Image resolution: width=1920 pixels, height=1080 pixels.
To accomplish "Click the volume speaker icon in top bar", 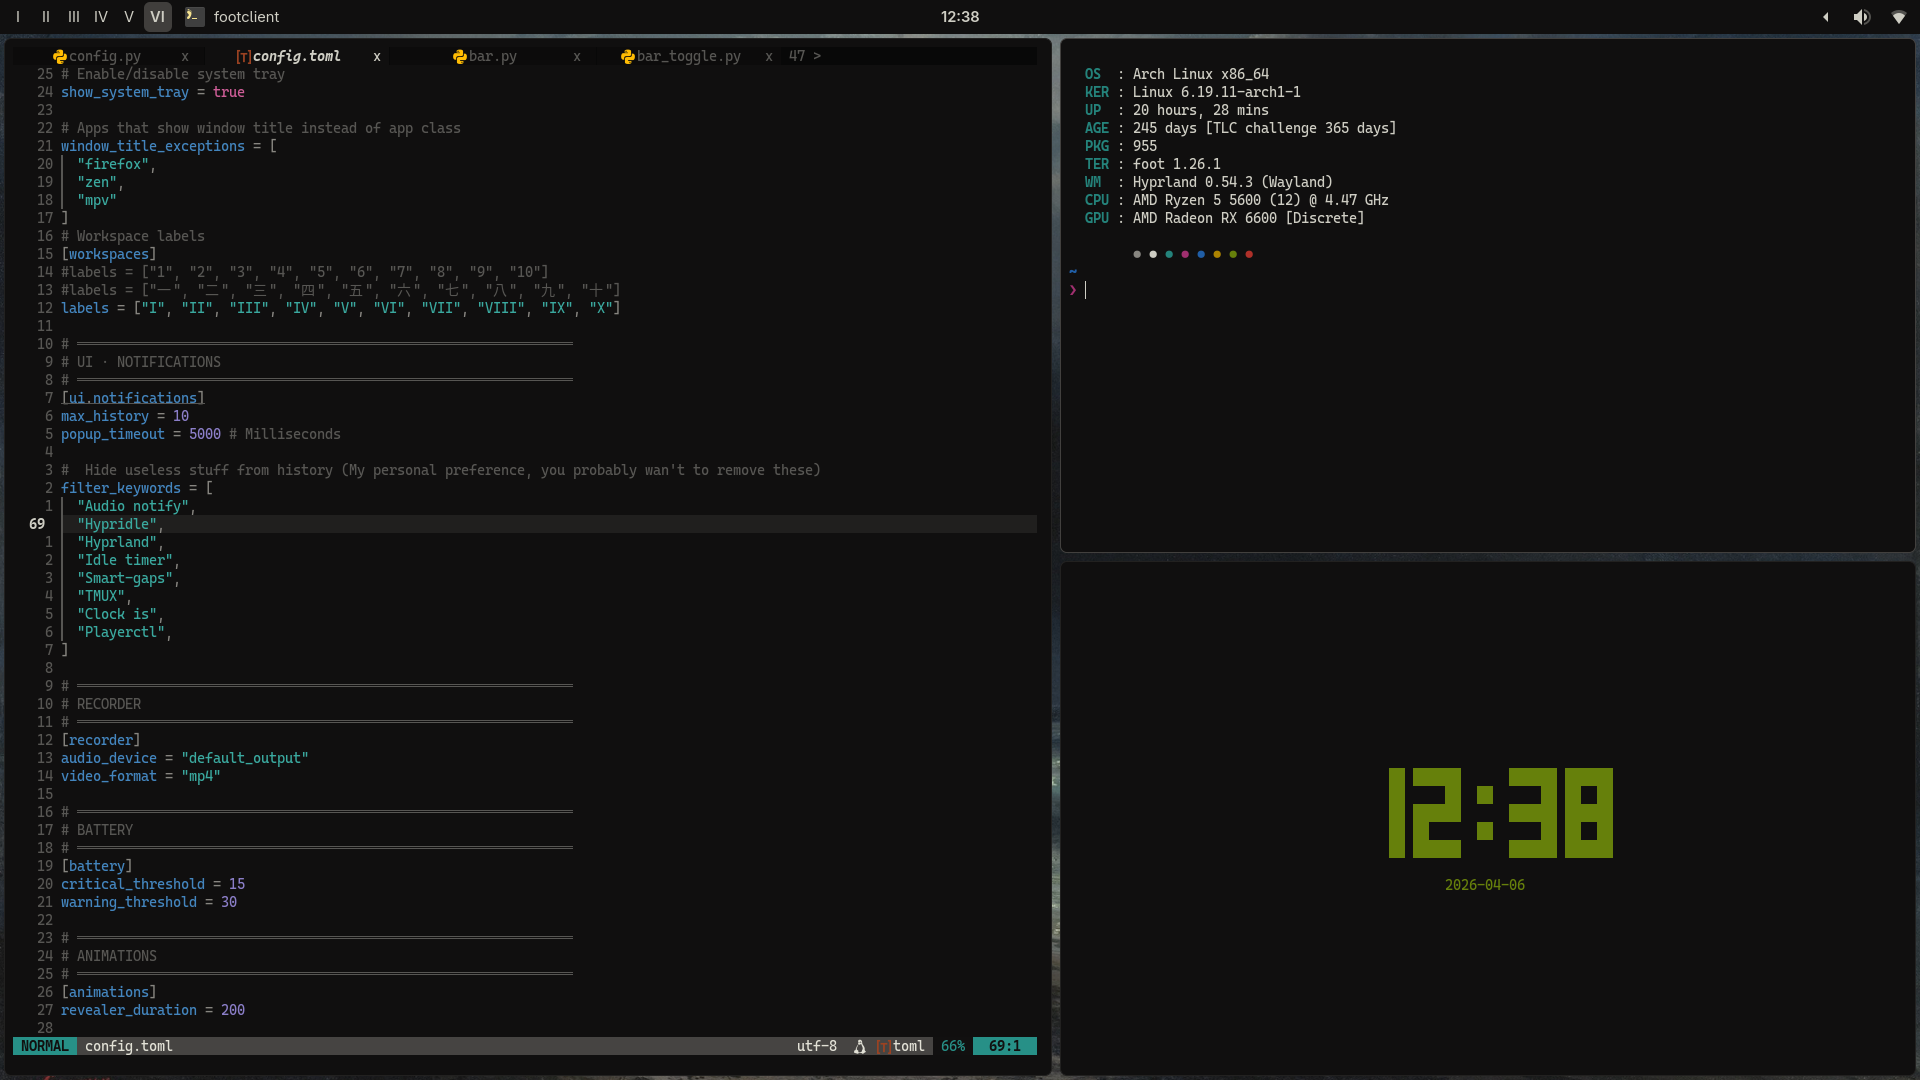I will [x=1861, y=17].
